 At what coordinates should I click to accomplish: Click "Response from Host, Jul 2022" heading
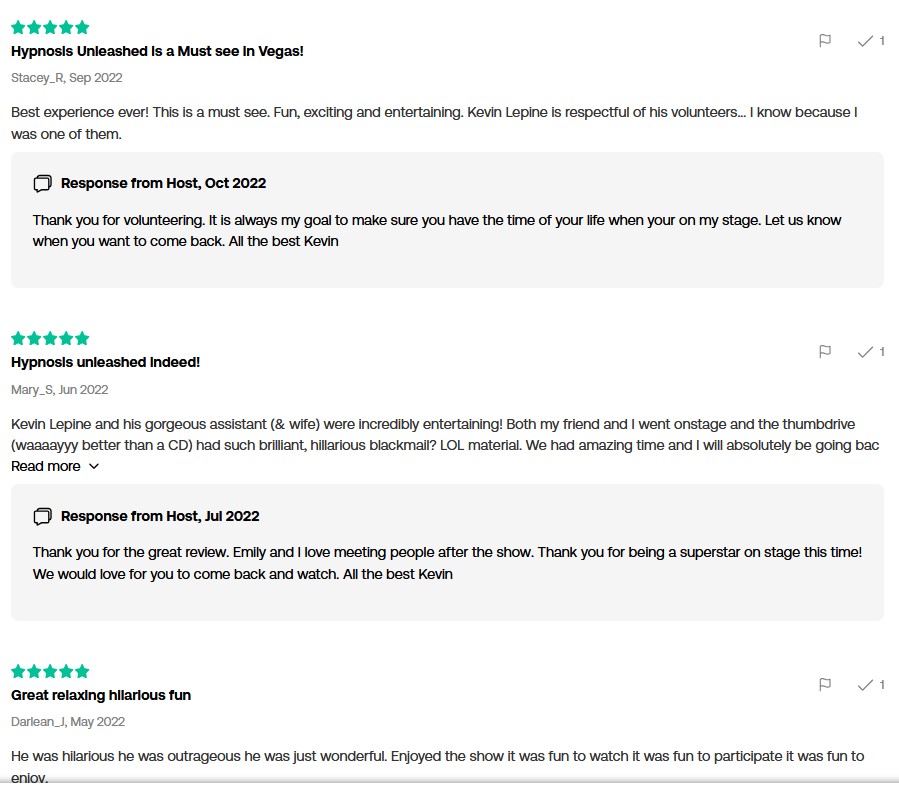coord(160,517)
